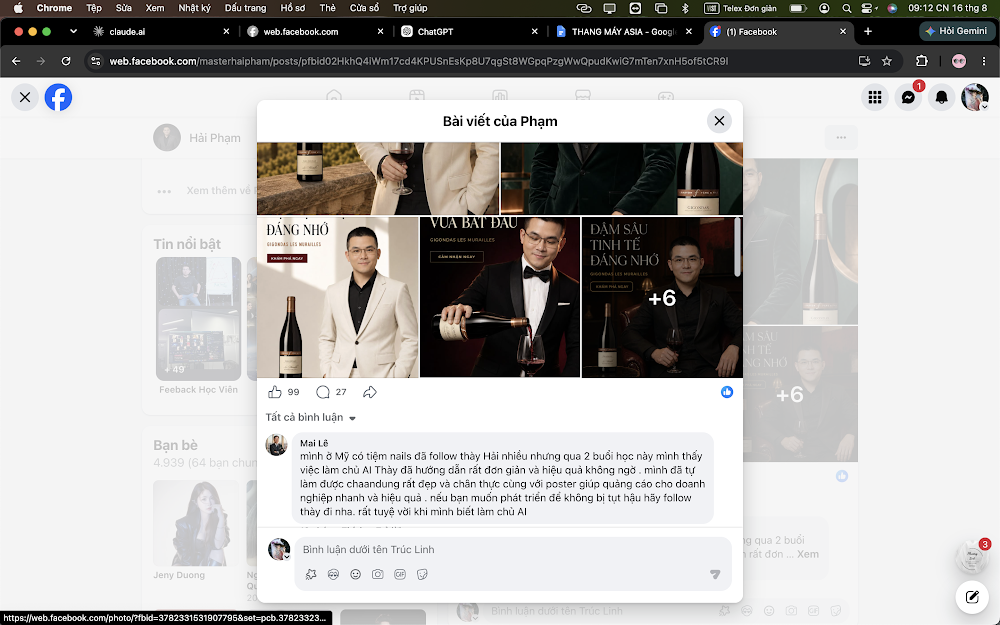Viewport: 1000px width, 625px height.
Task: Click the Tin nổi bật heading
Action: [187, 244]
